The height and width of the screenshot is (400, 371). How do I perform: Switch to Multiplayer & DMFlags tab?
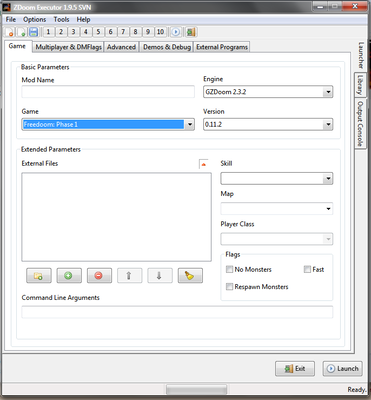(x=68, y=47)
